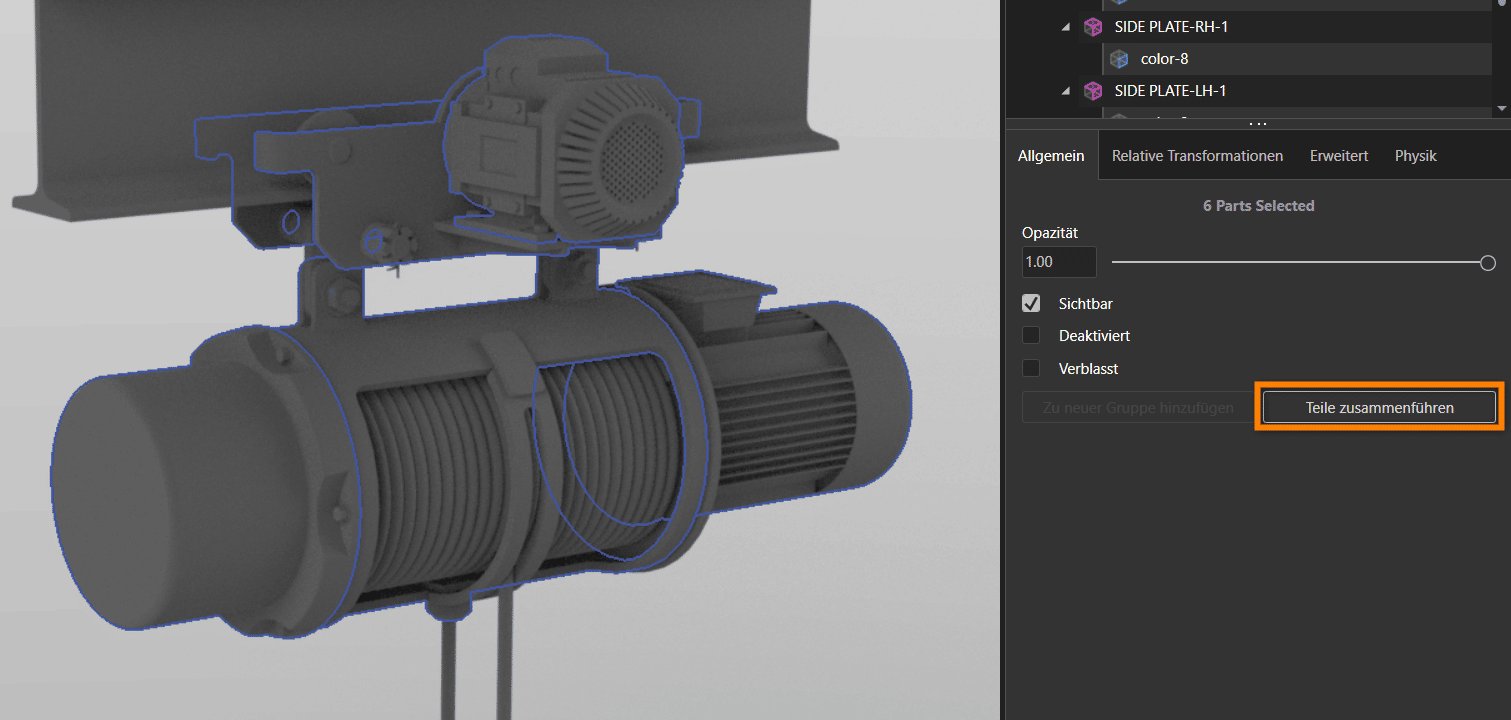
Task: Click the SIDE PLATE-LH-1 pink cube icon
Action: click(1094, 91)
